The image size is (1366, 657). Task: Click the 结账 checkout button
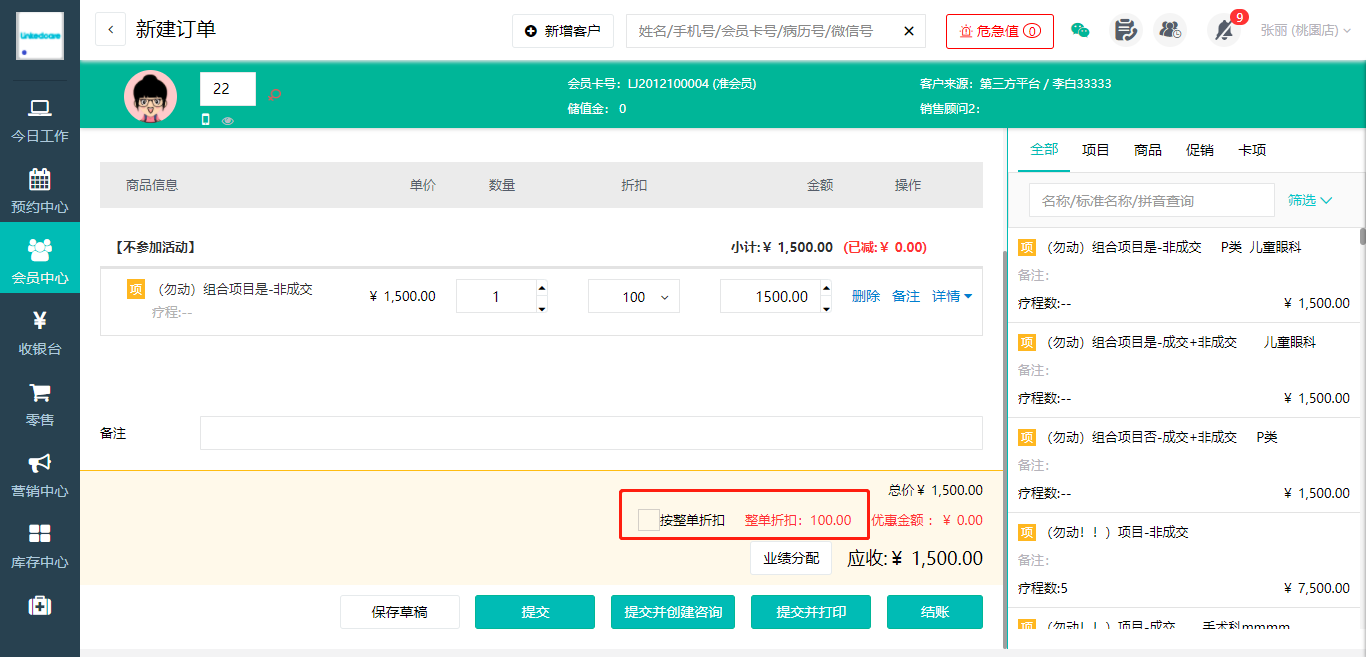point(935,612)
